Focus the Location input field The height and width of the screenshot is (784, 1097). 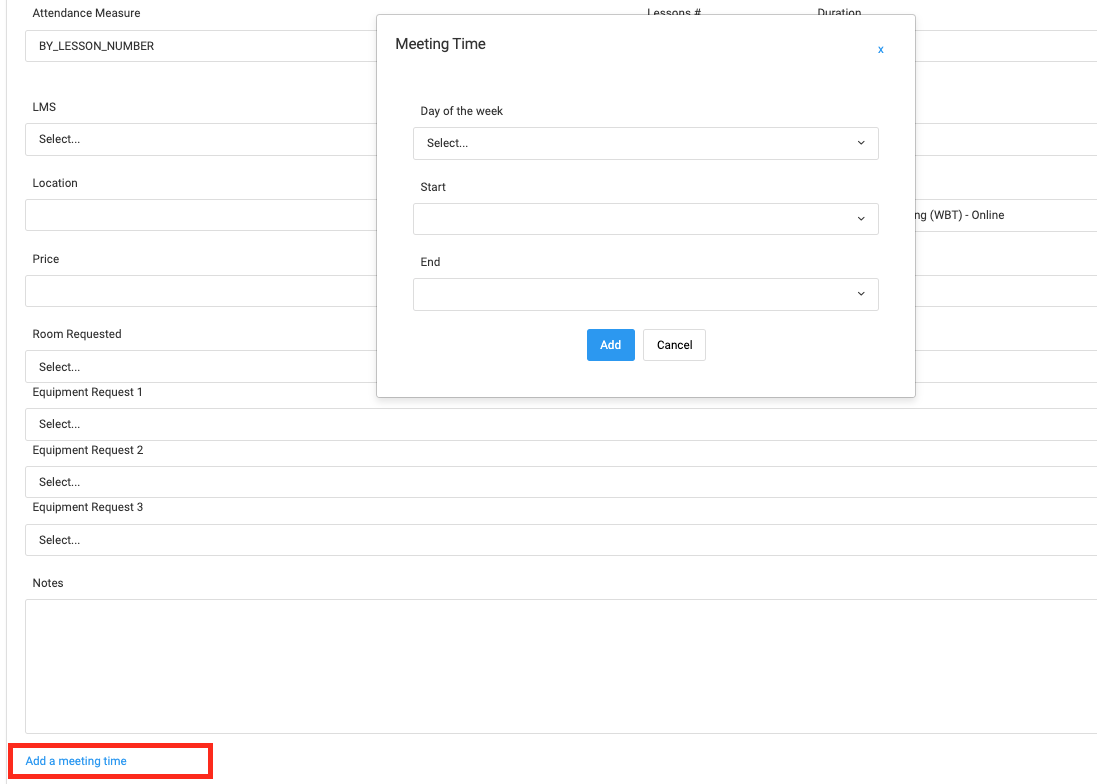200,215
